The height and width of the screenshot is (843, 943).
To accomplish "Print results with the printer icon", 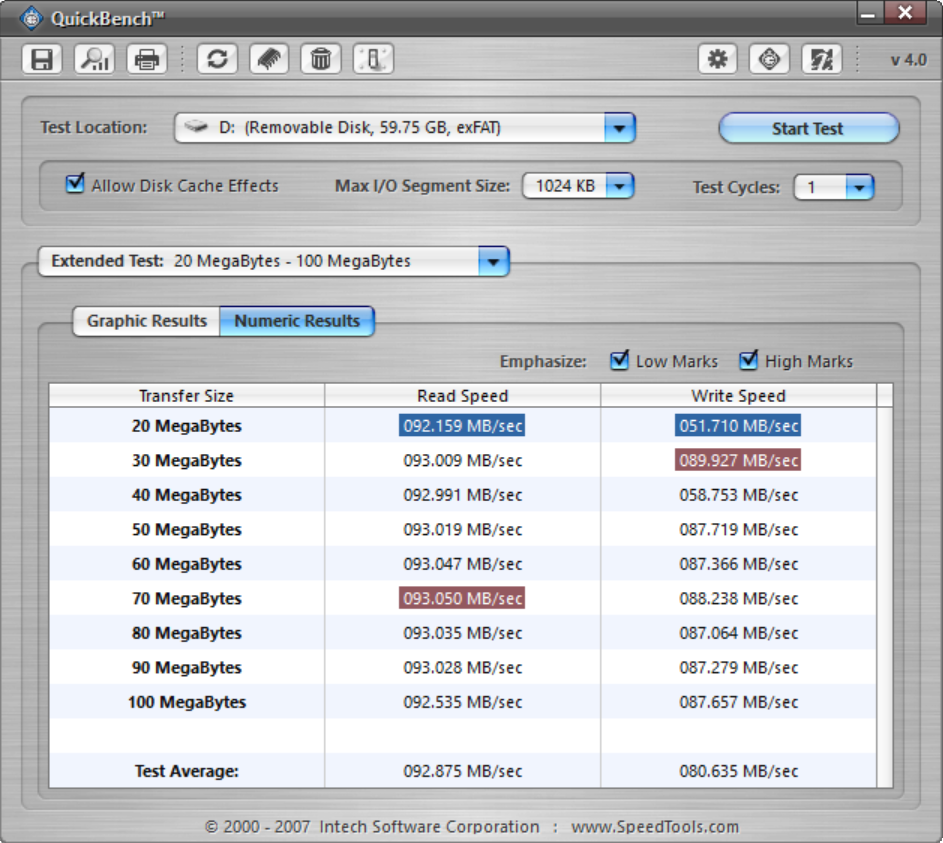I will pos(147,59).
